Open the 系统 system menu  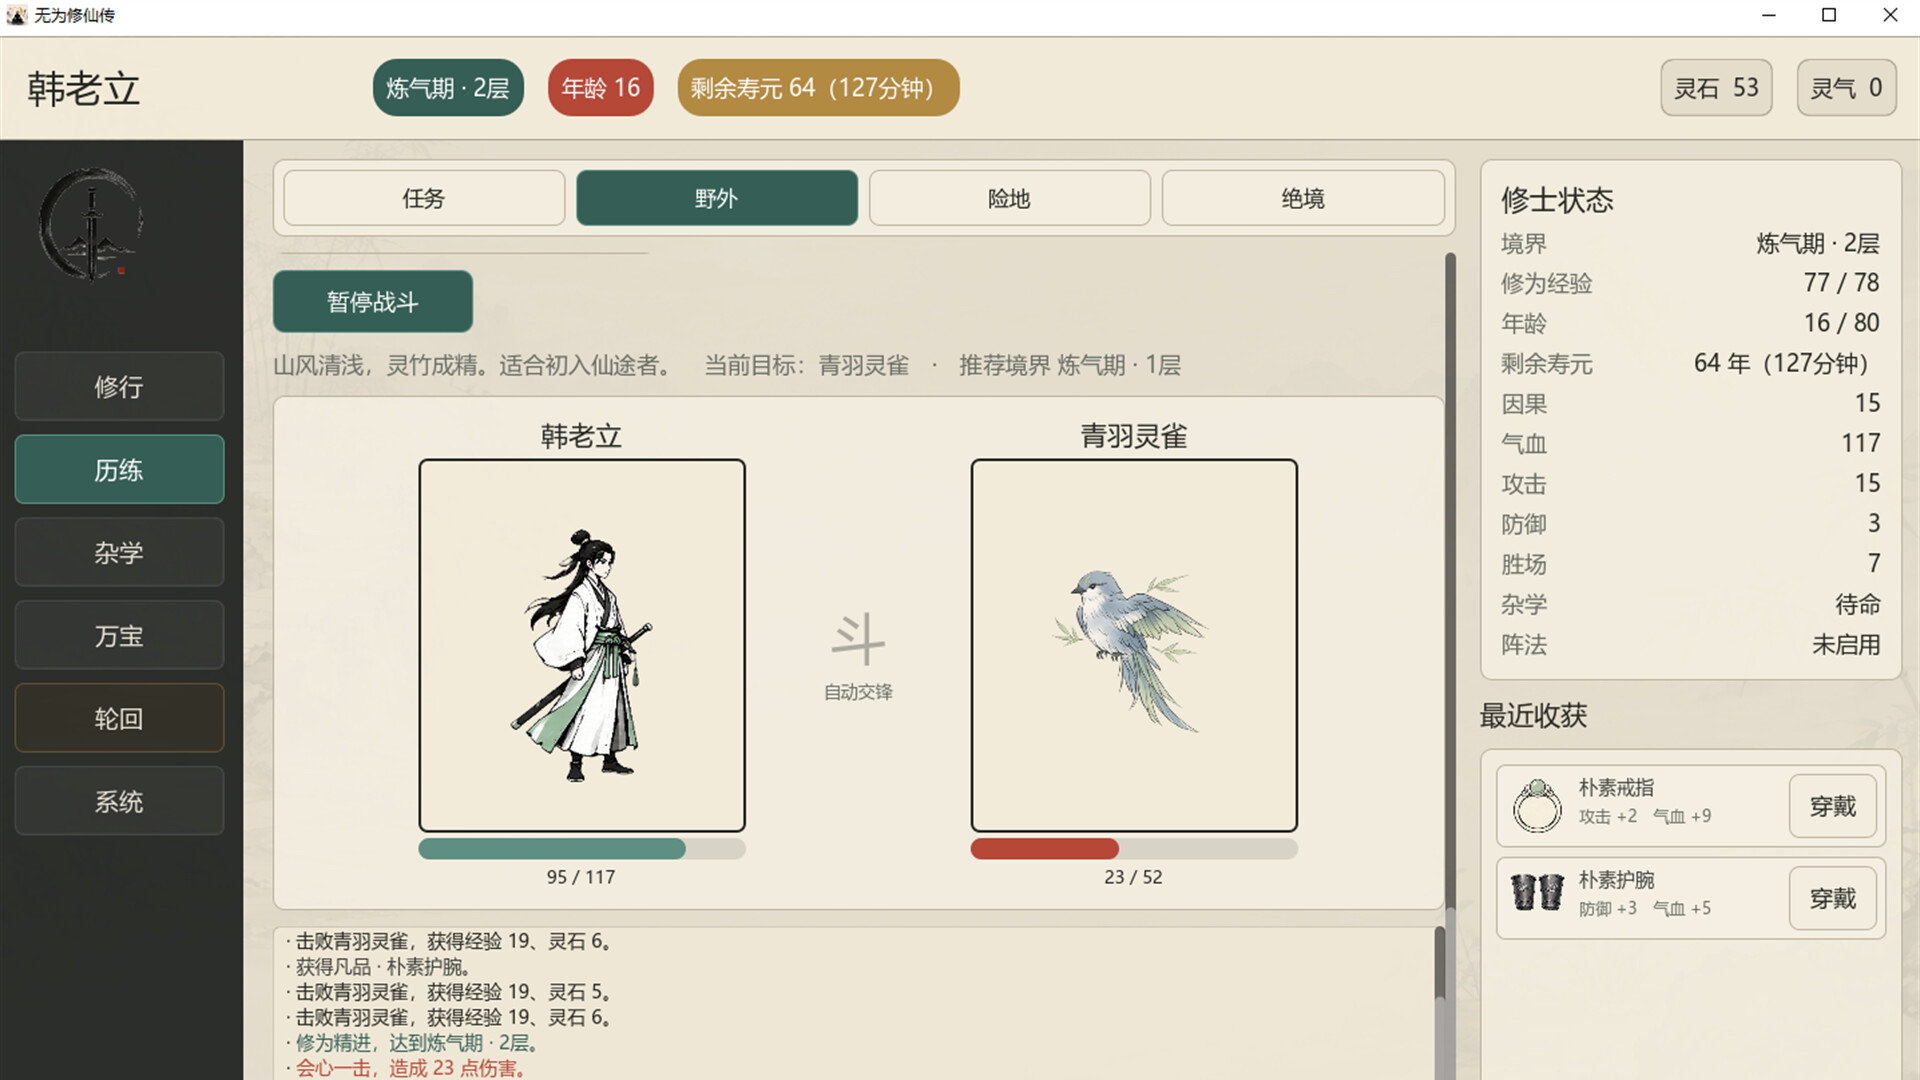pyautogui.click(x=119, y=801)
